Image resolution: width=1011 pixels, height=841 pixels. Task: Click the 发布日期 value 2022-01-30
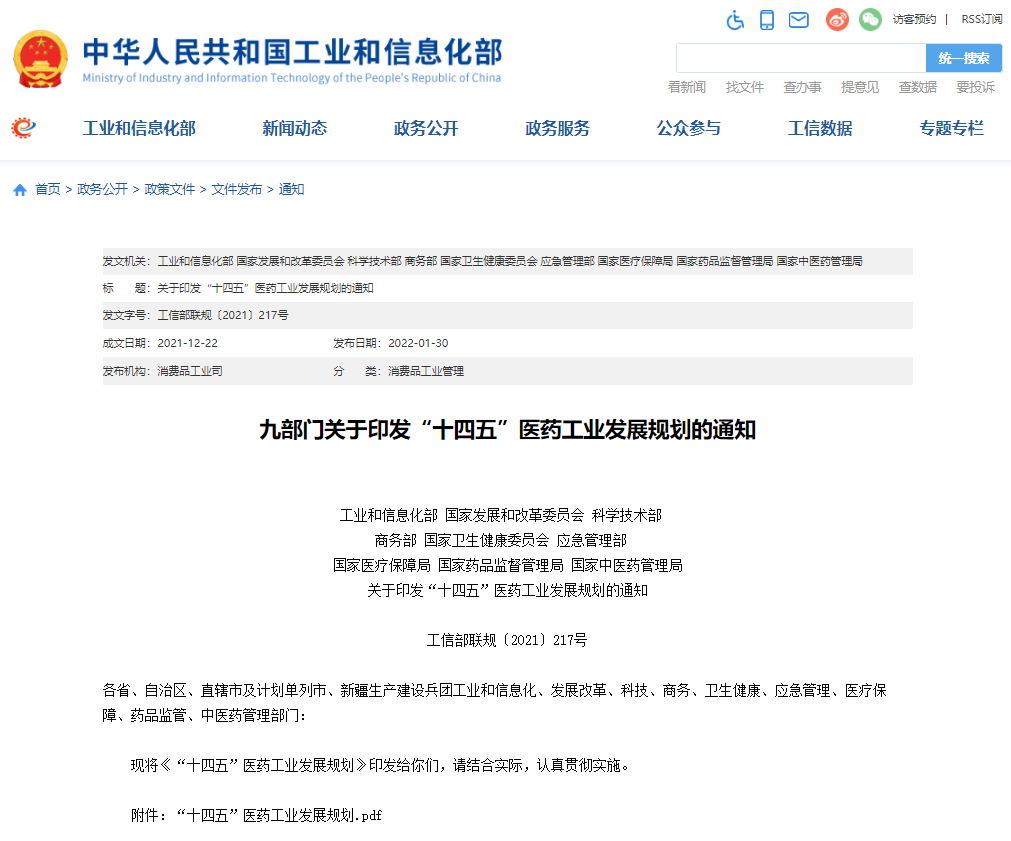pyautogui.click(x=418, y=343)
